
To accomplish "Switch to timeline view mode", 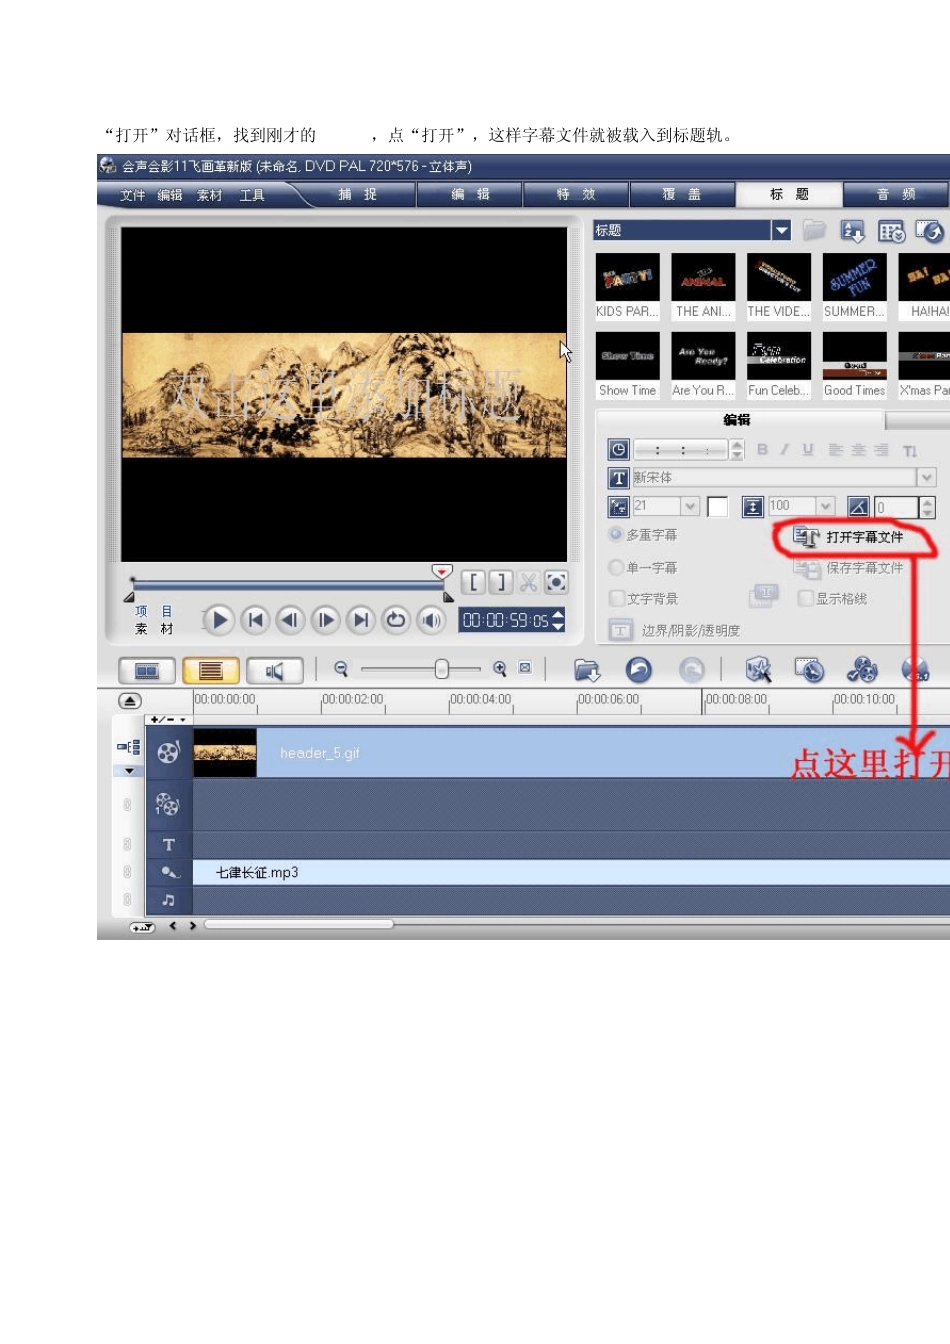I will tap(211, 670).
